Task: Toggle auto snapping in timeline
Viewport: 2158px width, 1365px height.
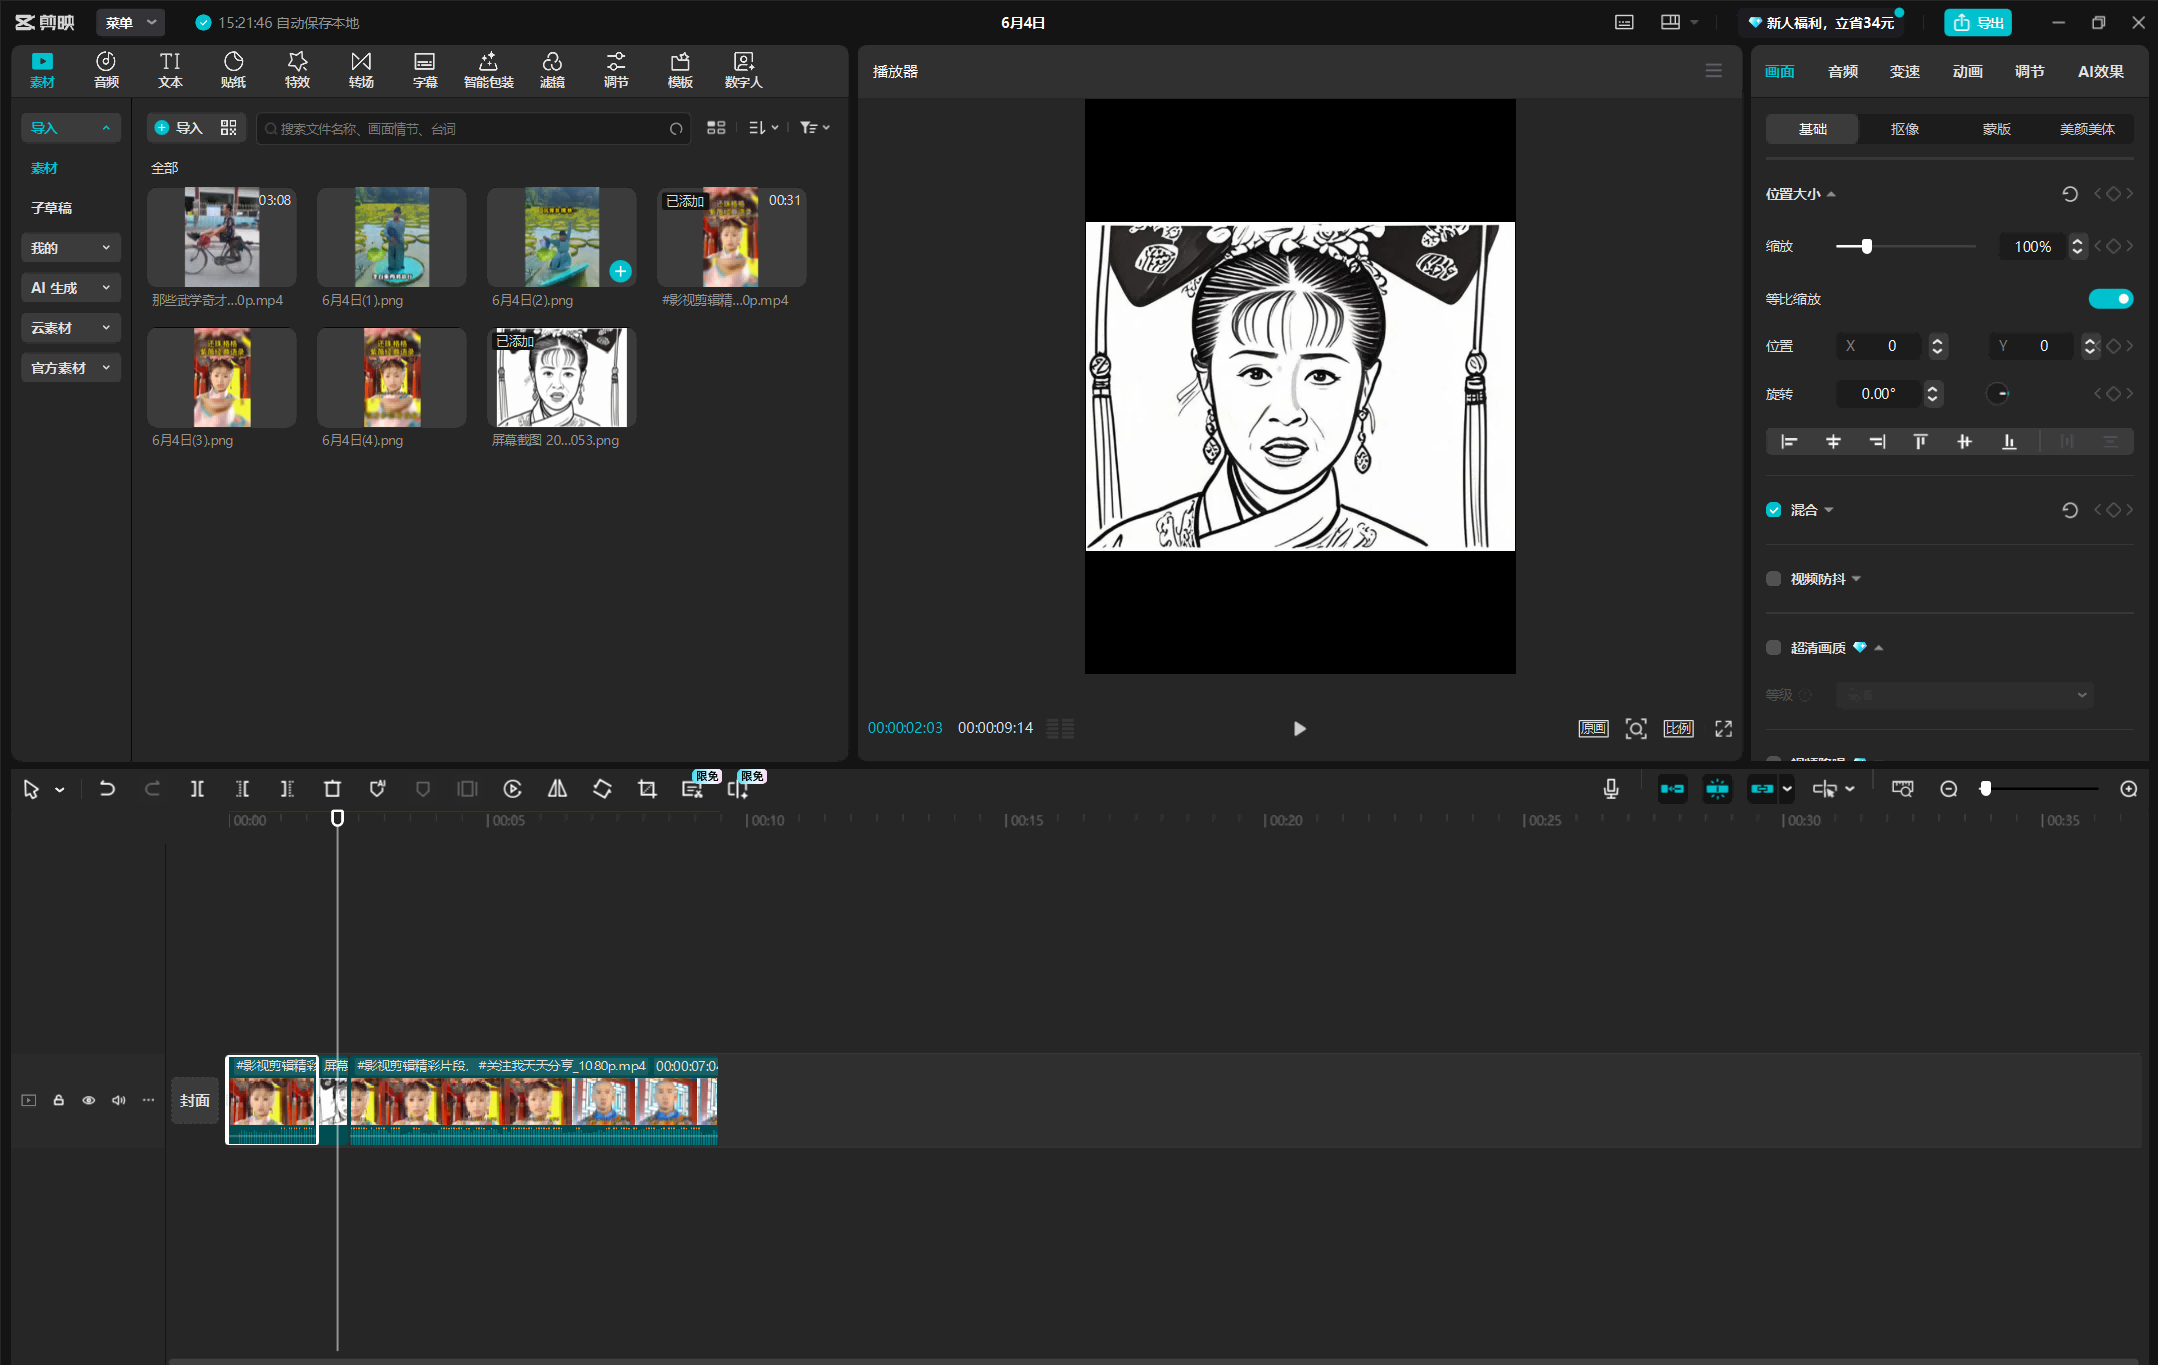Action: click(x=1717, y=789)
